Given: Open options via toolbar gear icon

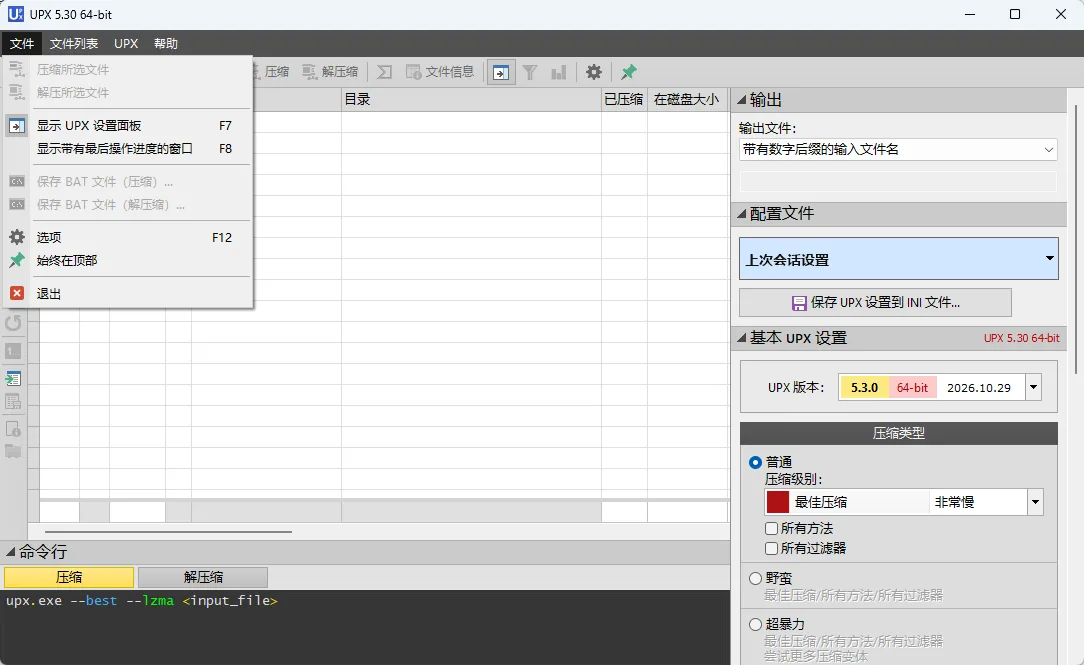Looking at the screenshot, I should click(594, 72).
